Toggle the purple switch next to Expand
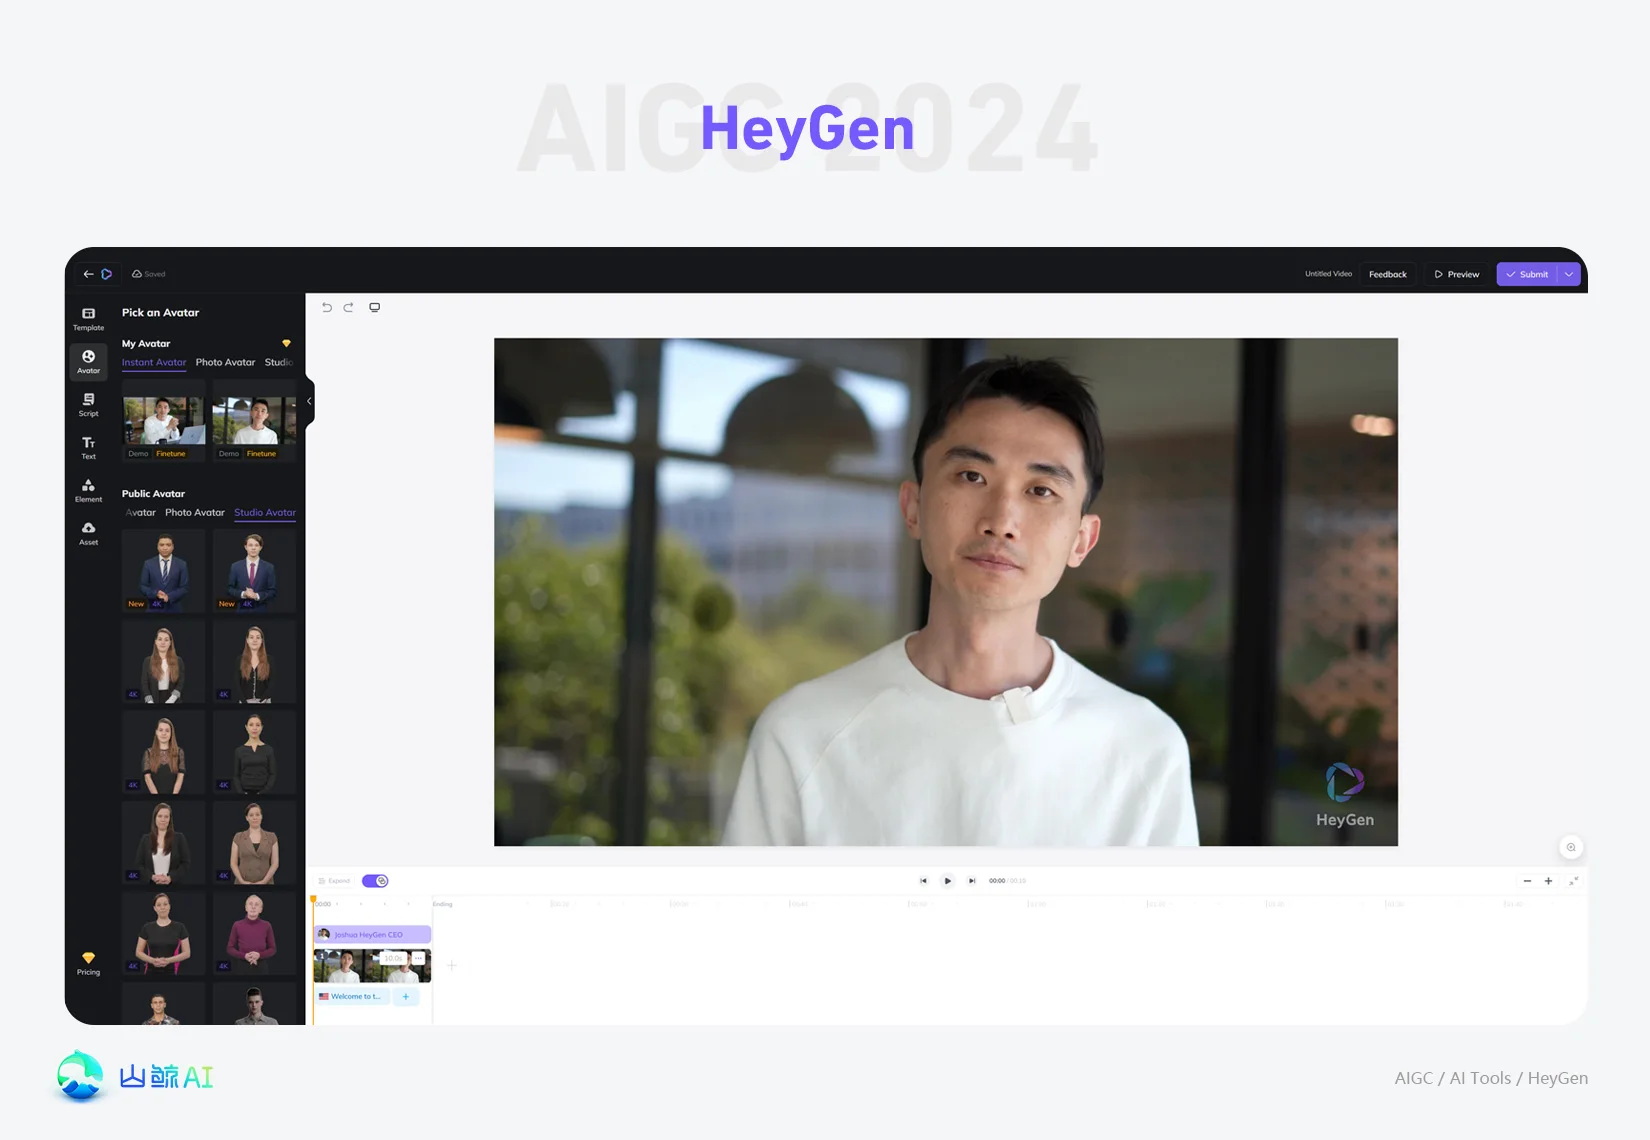The height and width of the screenshot is (1140, 1650). click(375, 881)
